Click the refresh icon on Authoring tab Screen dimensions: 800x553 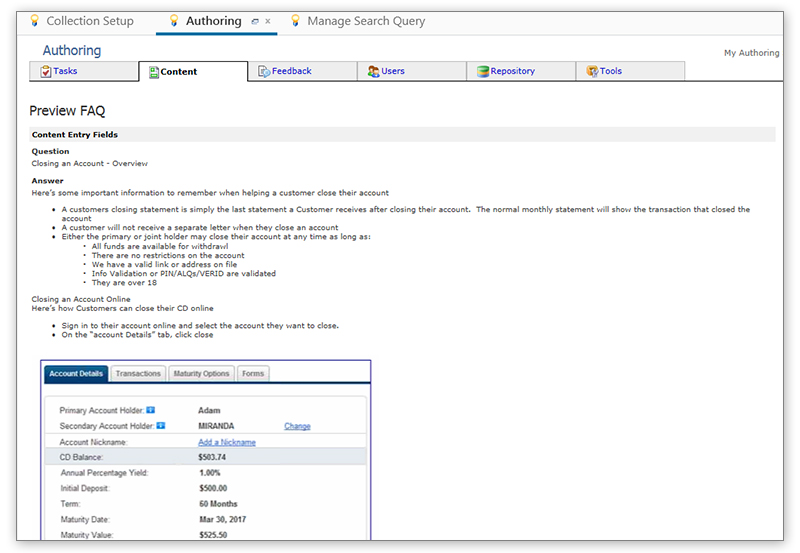(x=255, y=22)
